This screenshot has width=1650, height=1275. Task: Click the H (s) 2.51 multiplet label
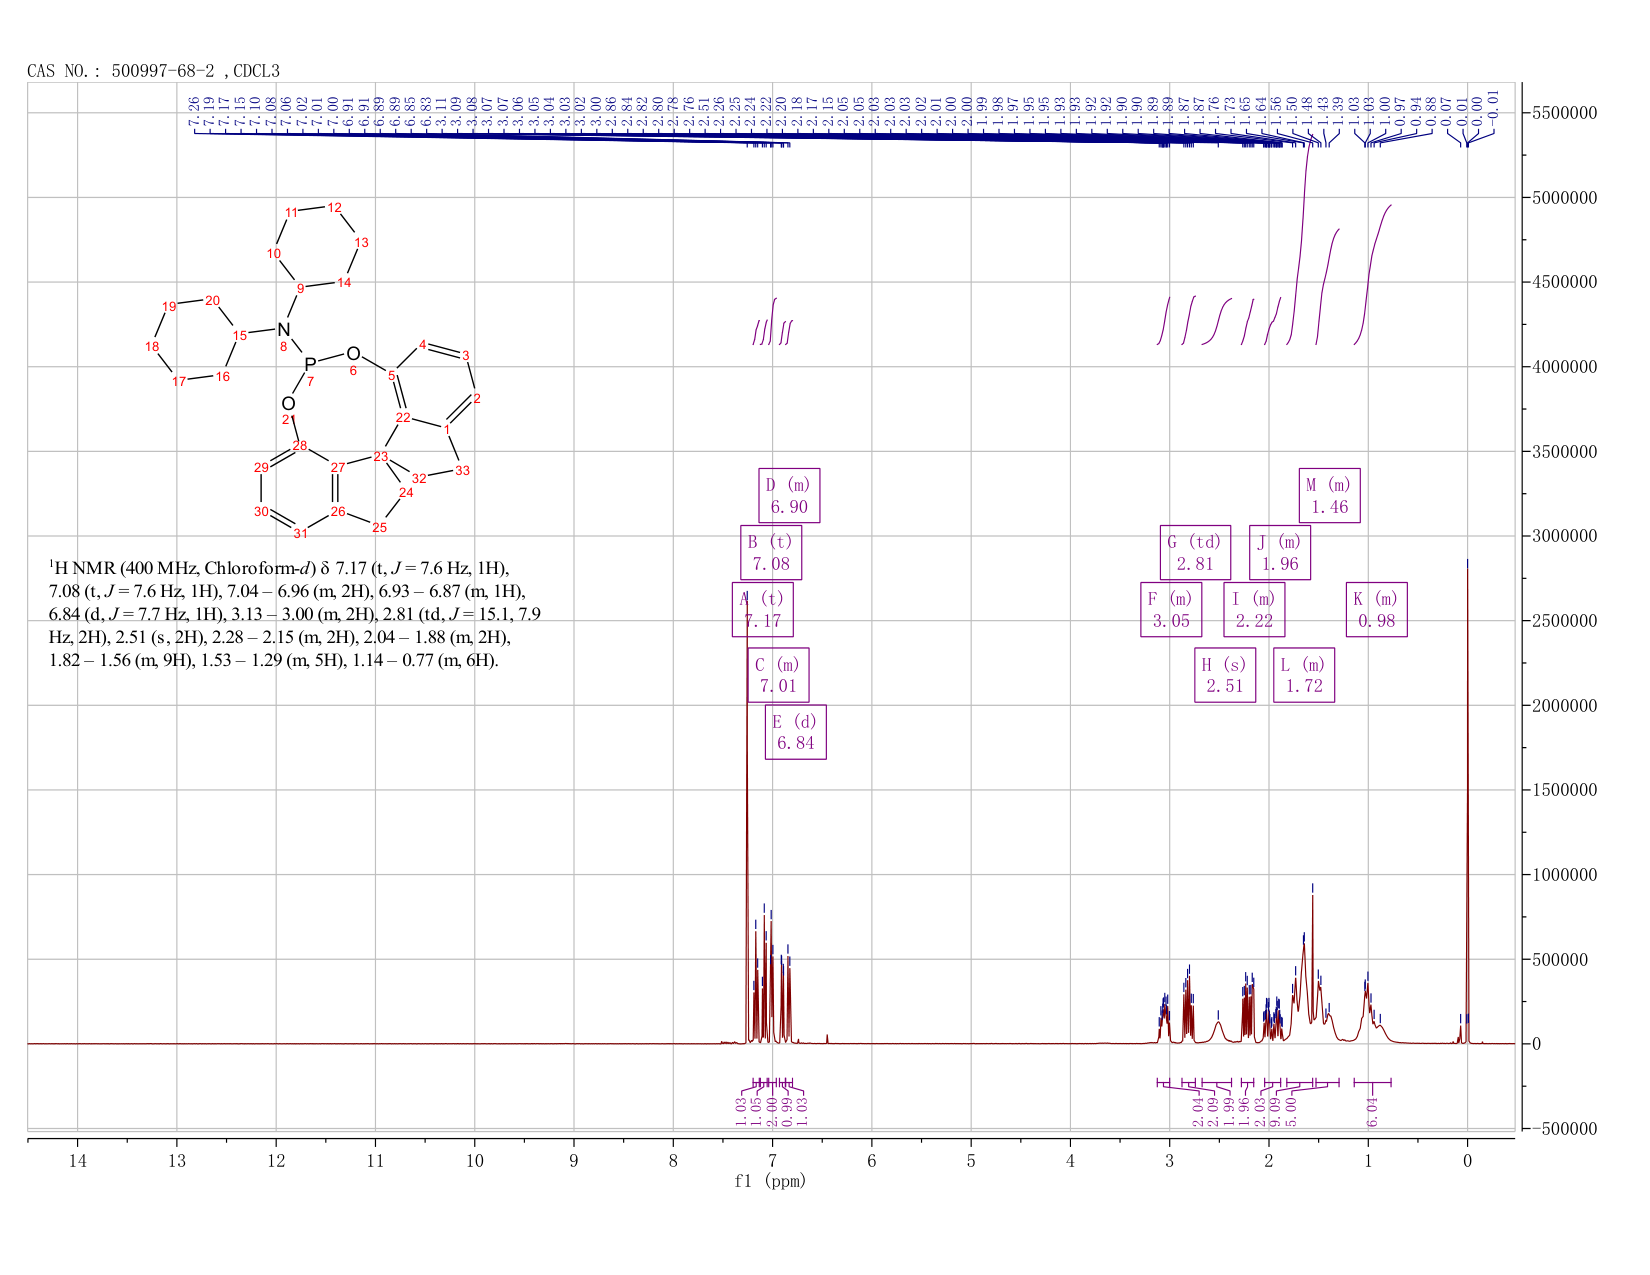1225,675
